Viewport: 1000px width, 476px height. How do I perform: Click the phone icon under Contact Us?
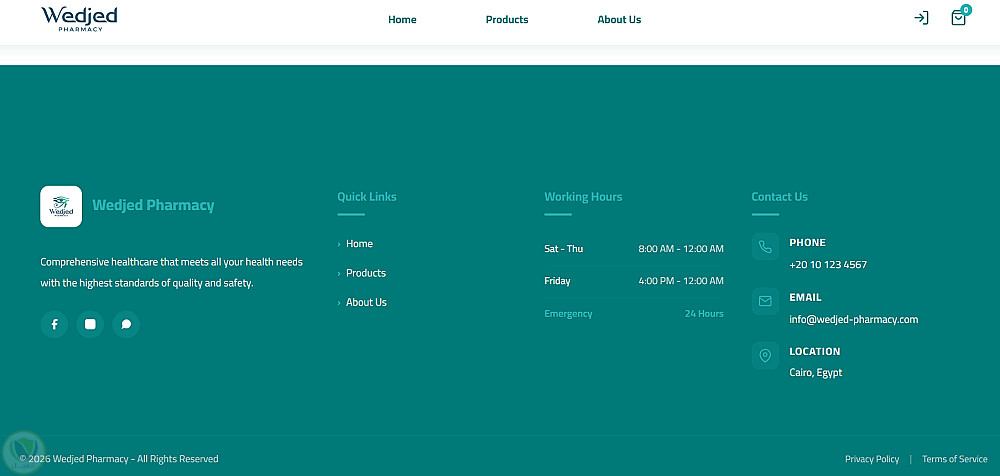pyautogui.click(x=765, y=246)
